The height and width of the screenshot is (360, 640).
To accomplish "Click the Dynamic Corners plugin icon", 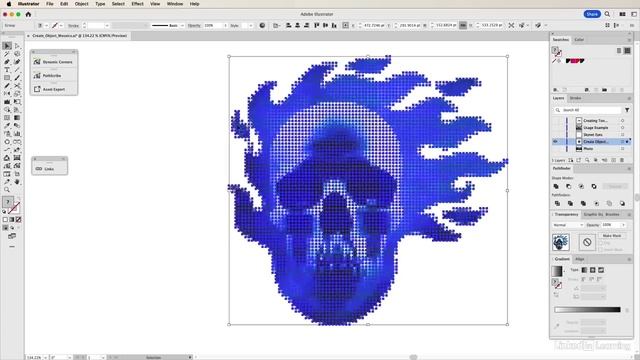I will tap(37, 62).
